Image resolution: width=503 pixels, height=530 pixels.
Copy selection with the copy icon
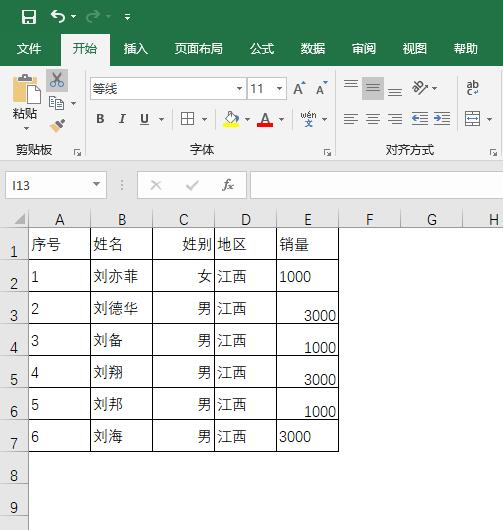pos(56,103)
